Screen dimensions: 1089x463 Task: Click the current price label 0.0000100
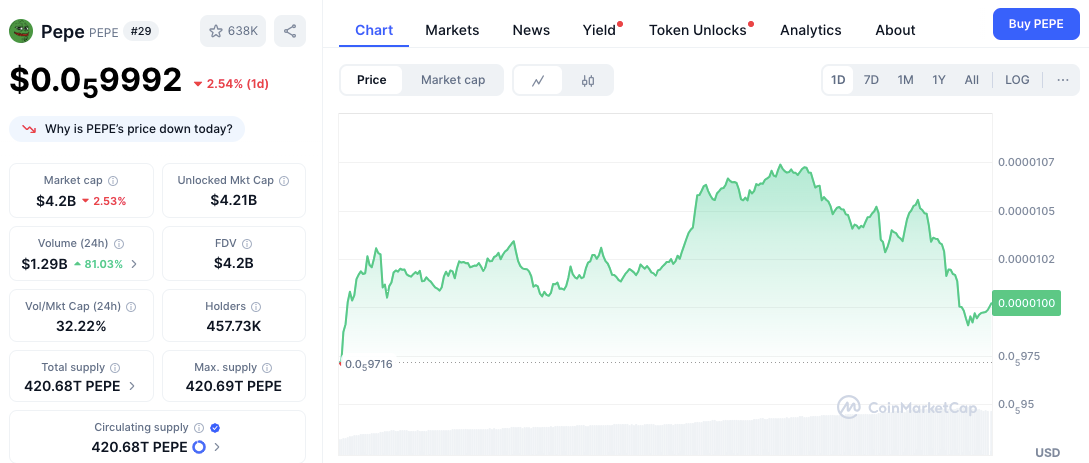1025,303
